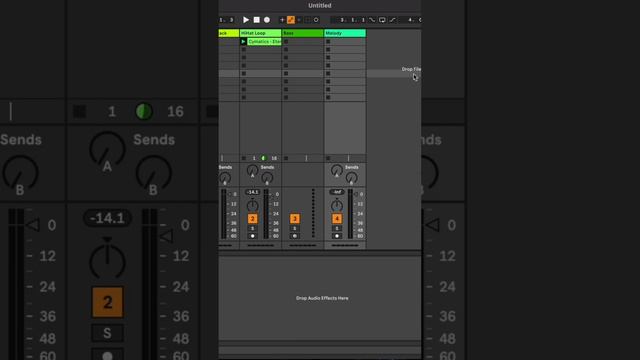Stop all clips in Melody track
Viewport: 640px width, 360px height.
pos(328,158)
